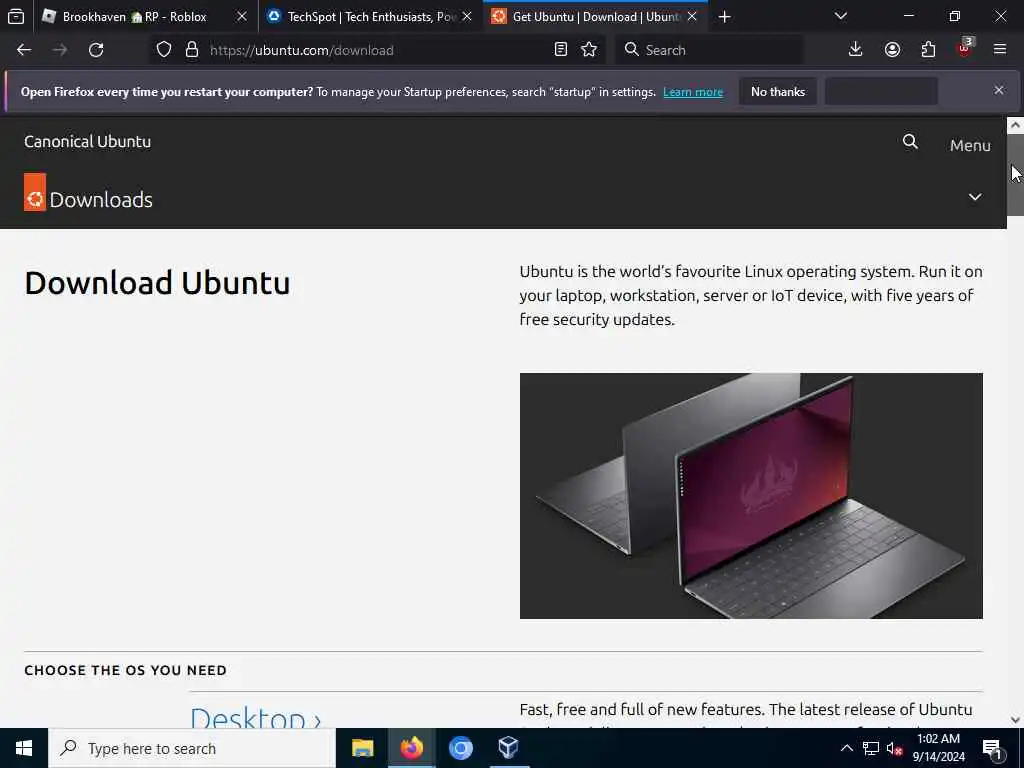The width and height of the screenshot is (1024, 768).
Task: Select the Get Ubuntu Download tab
Action: [x=595, y=17]
